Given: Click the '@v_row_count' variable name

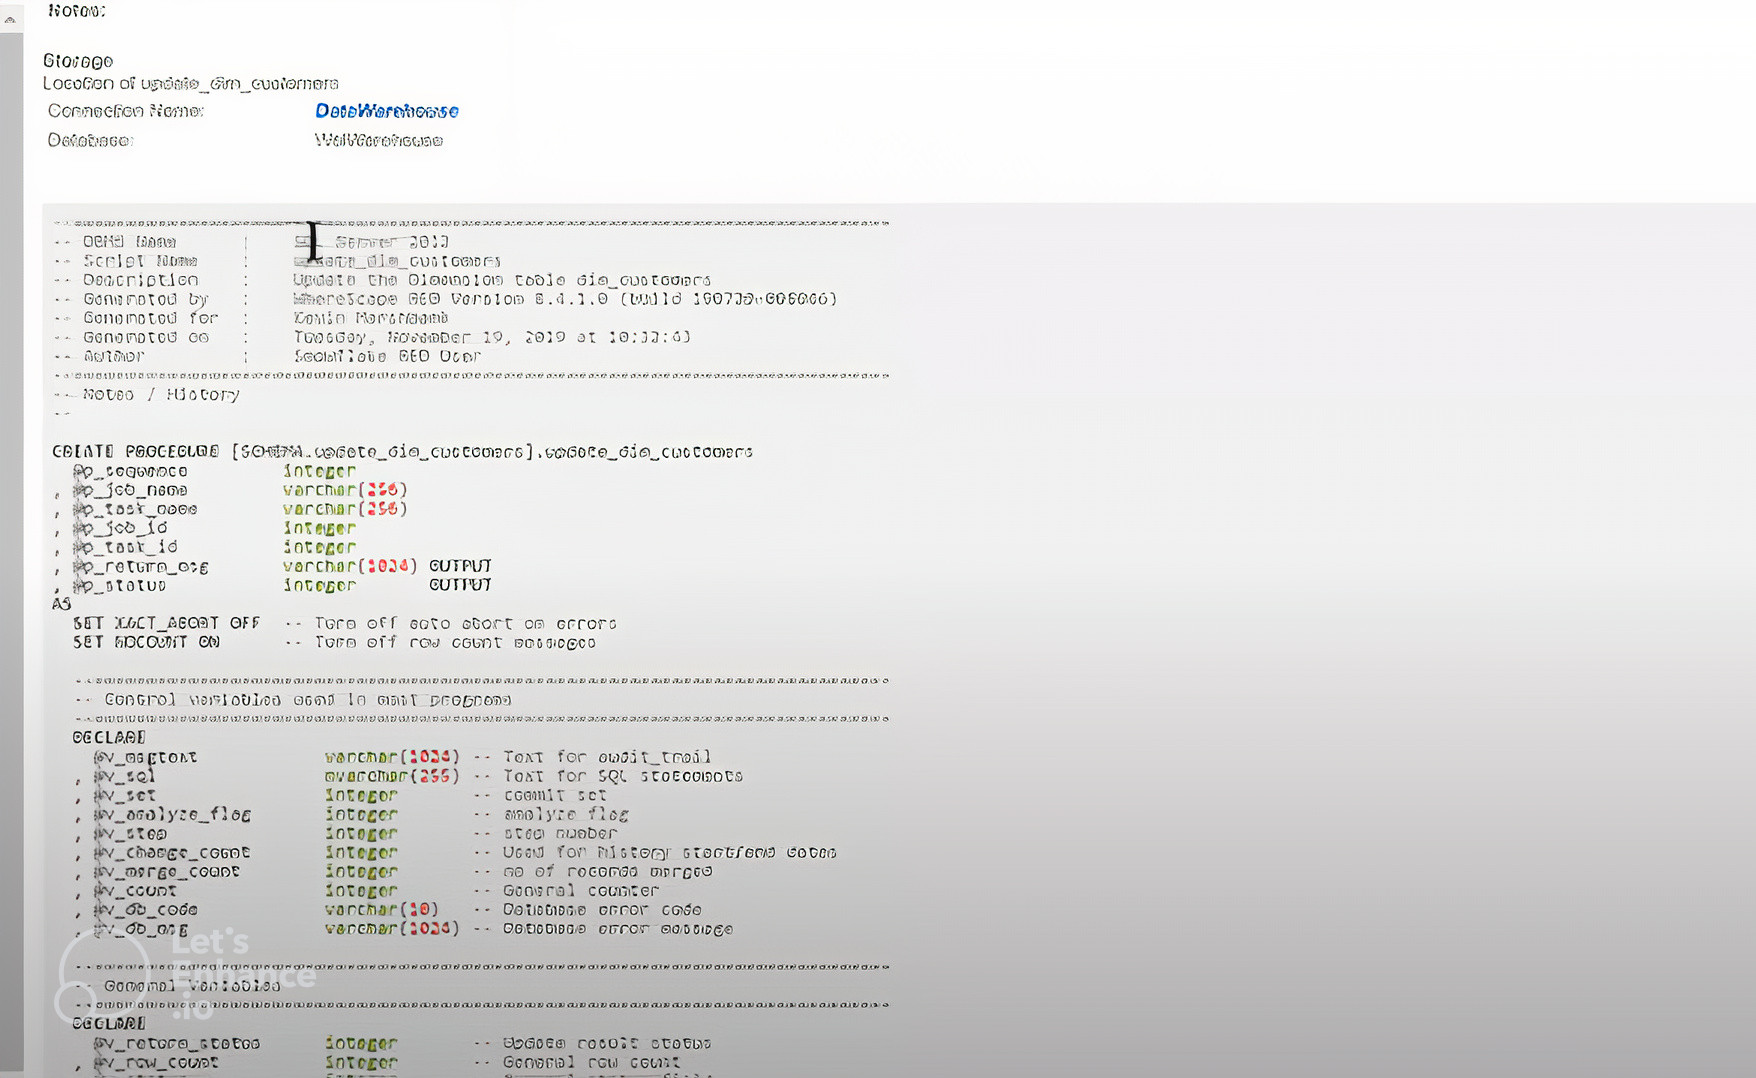Looking at the screenshot, I should tap(156, 1062).
